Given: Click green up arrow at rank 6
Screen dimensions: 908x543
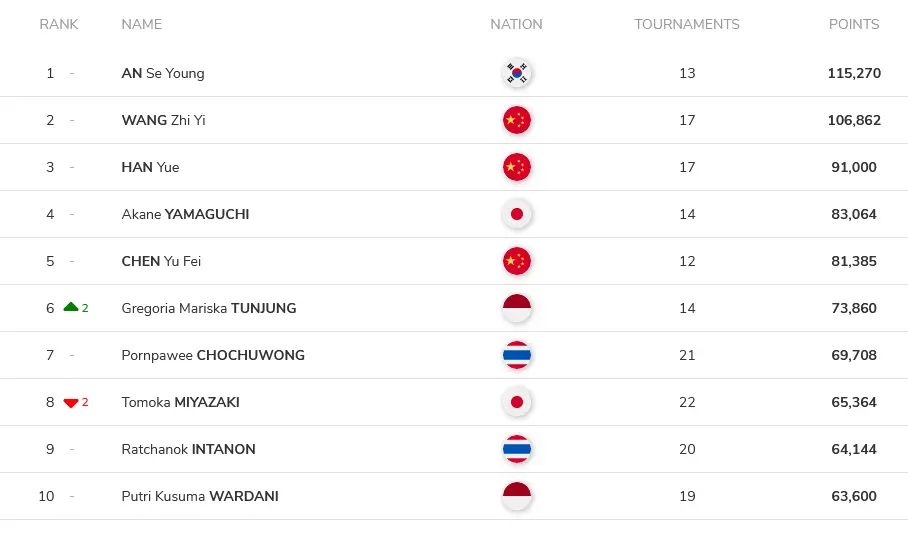Looking at the screenshot, I should point(71,307).
